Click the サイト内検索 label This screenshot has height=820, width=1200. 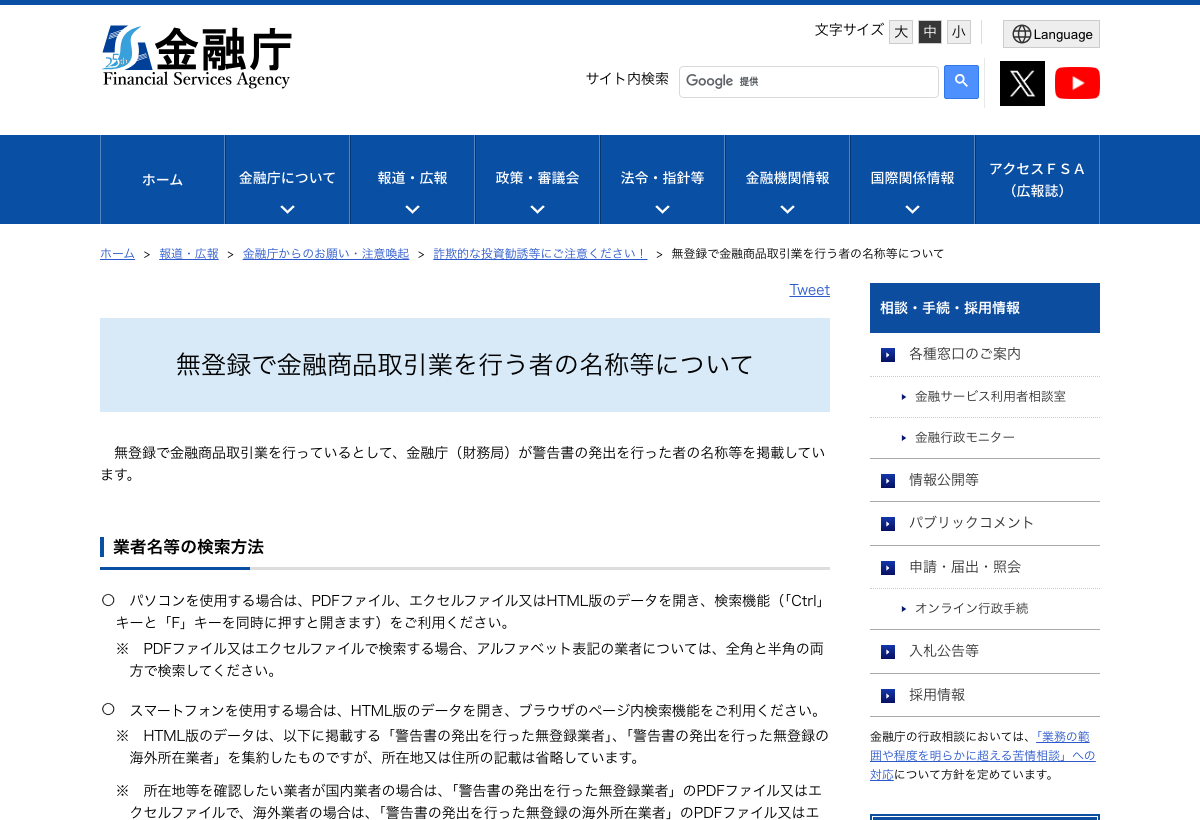point(627,79)
